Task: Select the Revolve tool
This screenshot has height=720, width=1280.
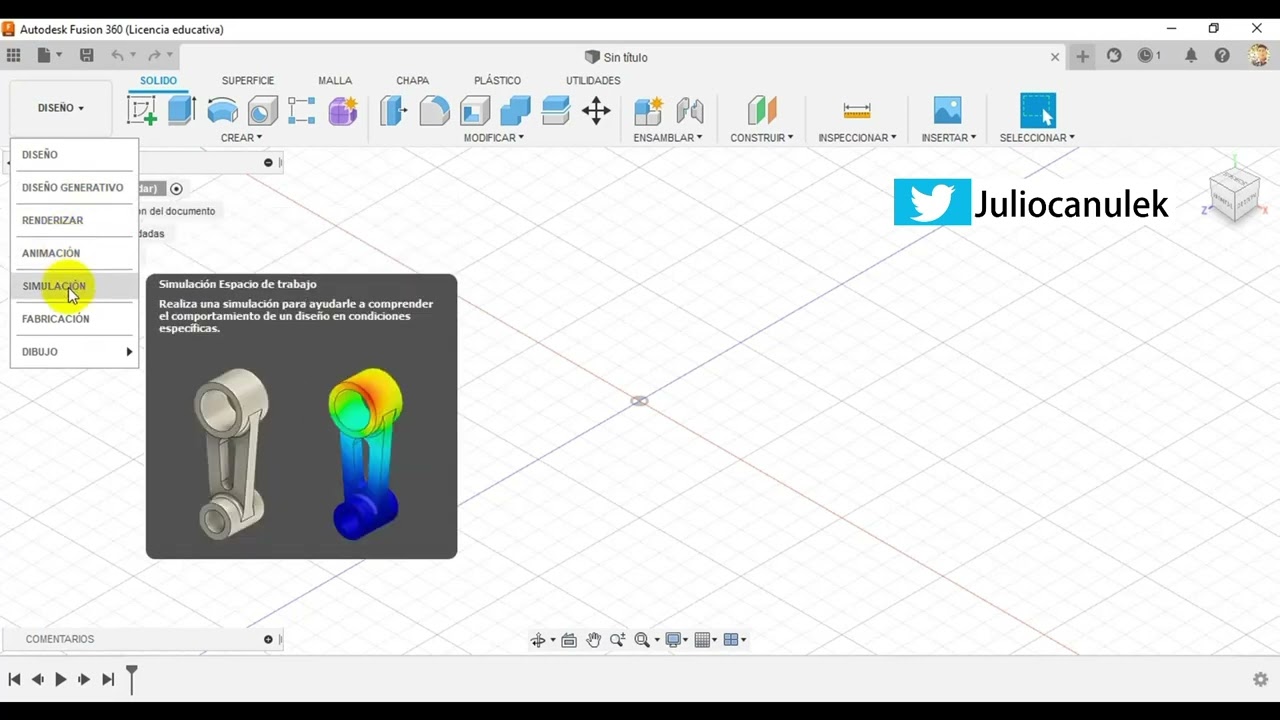Action: [x=222, y=110]
